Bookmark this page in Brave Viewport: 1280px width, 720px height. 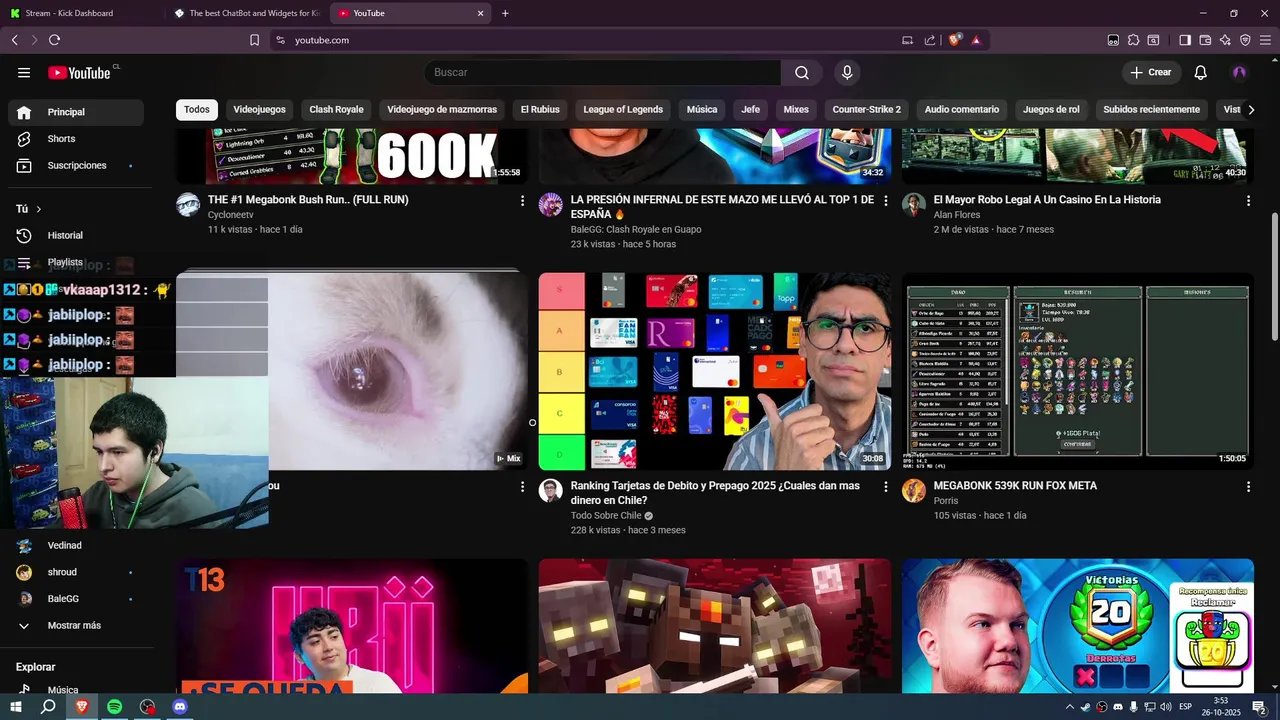(x=254, y=40)
